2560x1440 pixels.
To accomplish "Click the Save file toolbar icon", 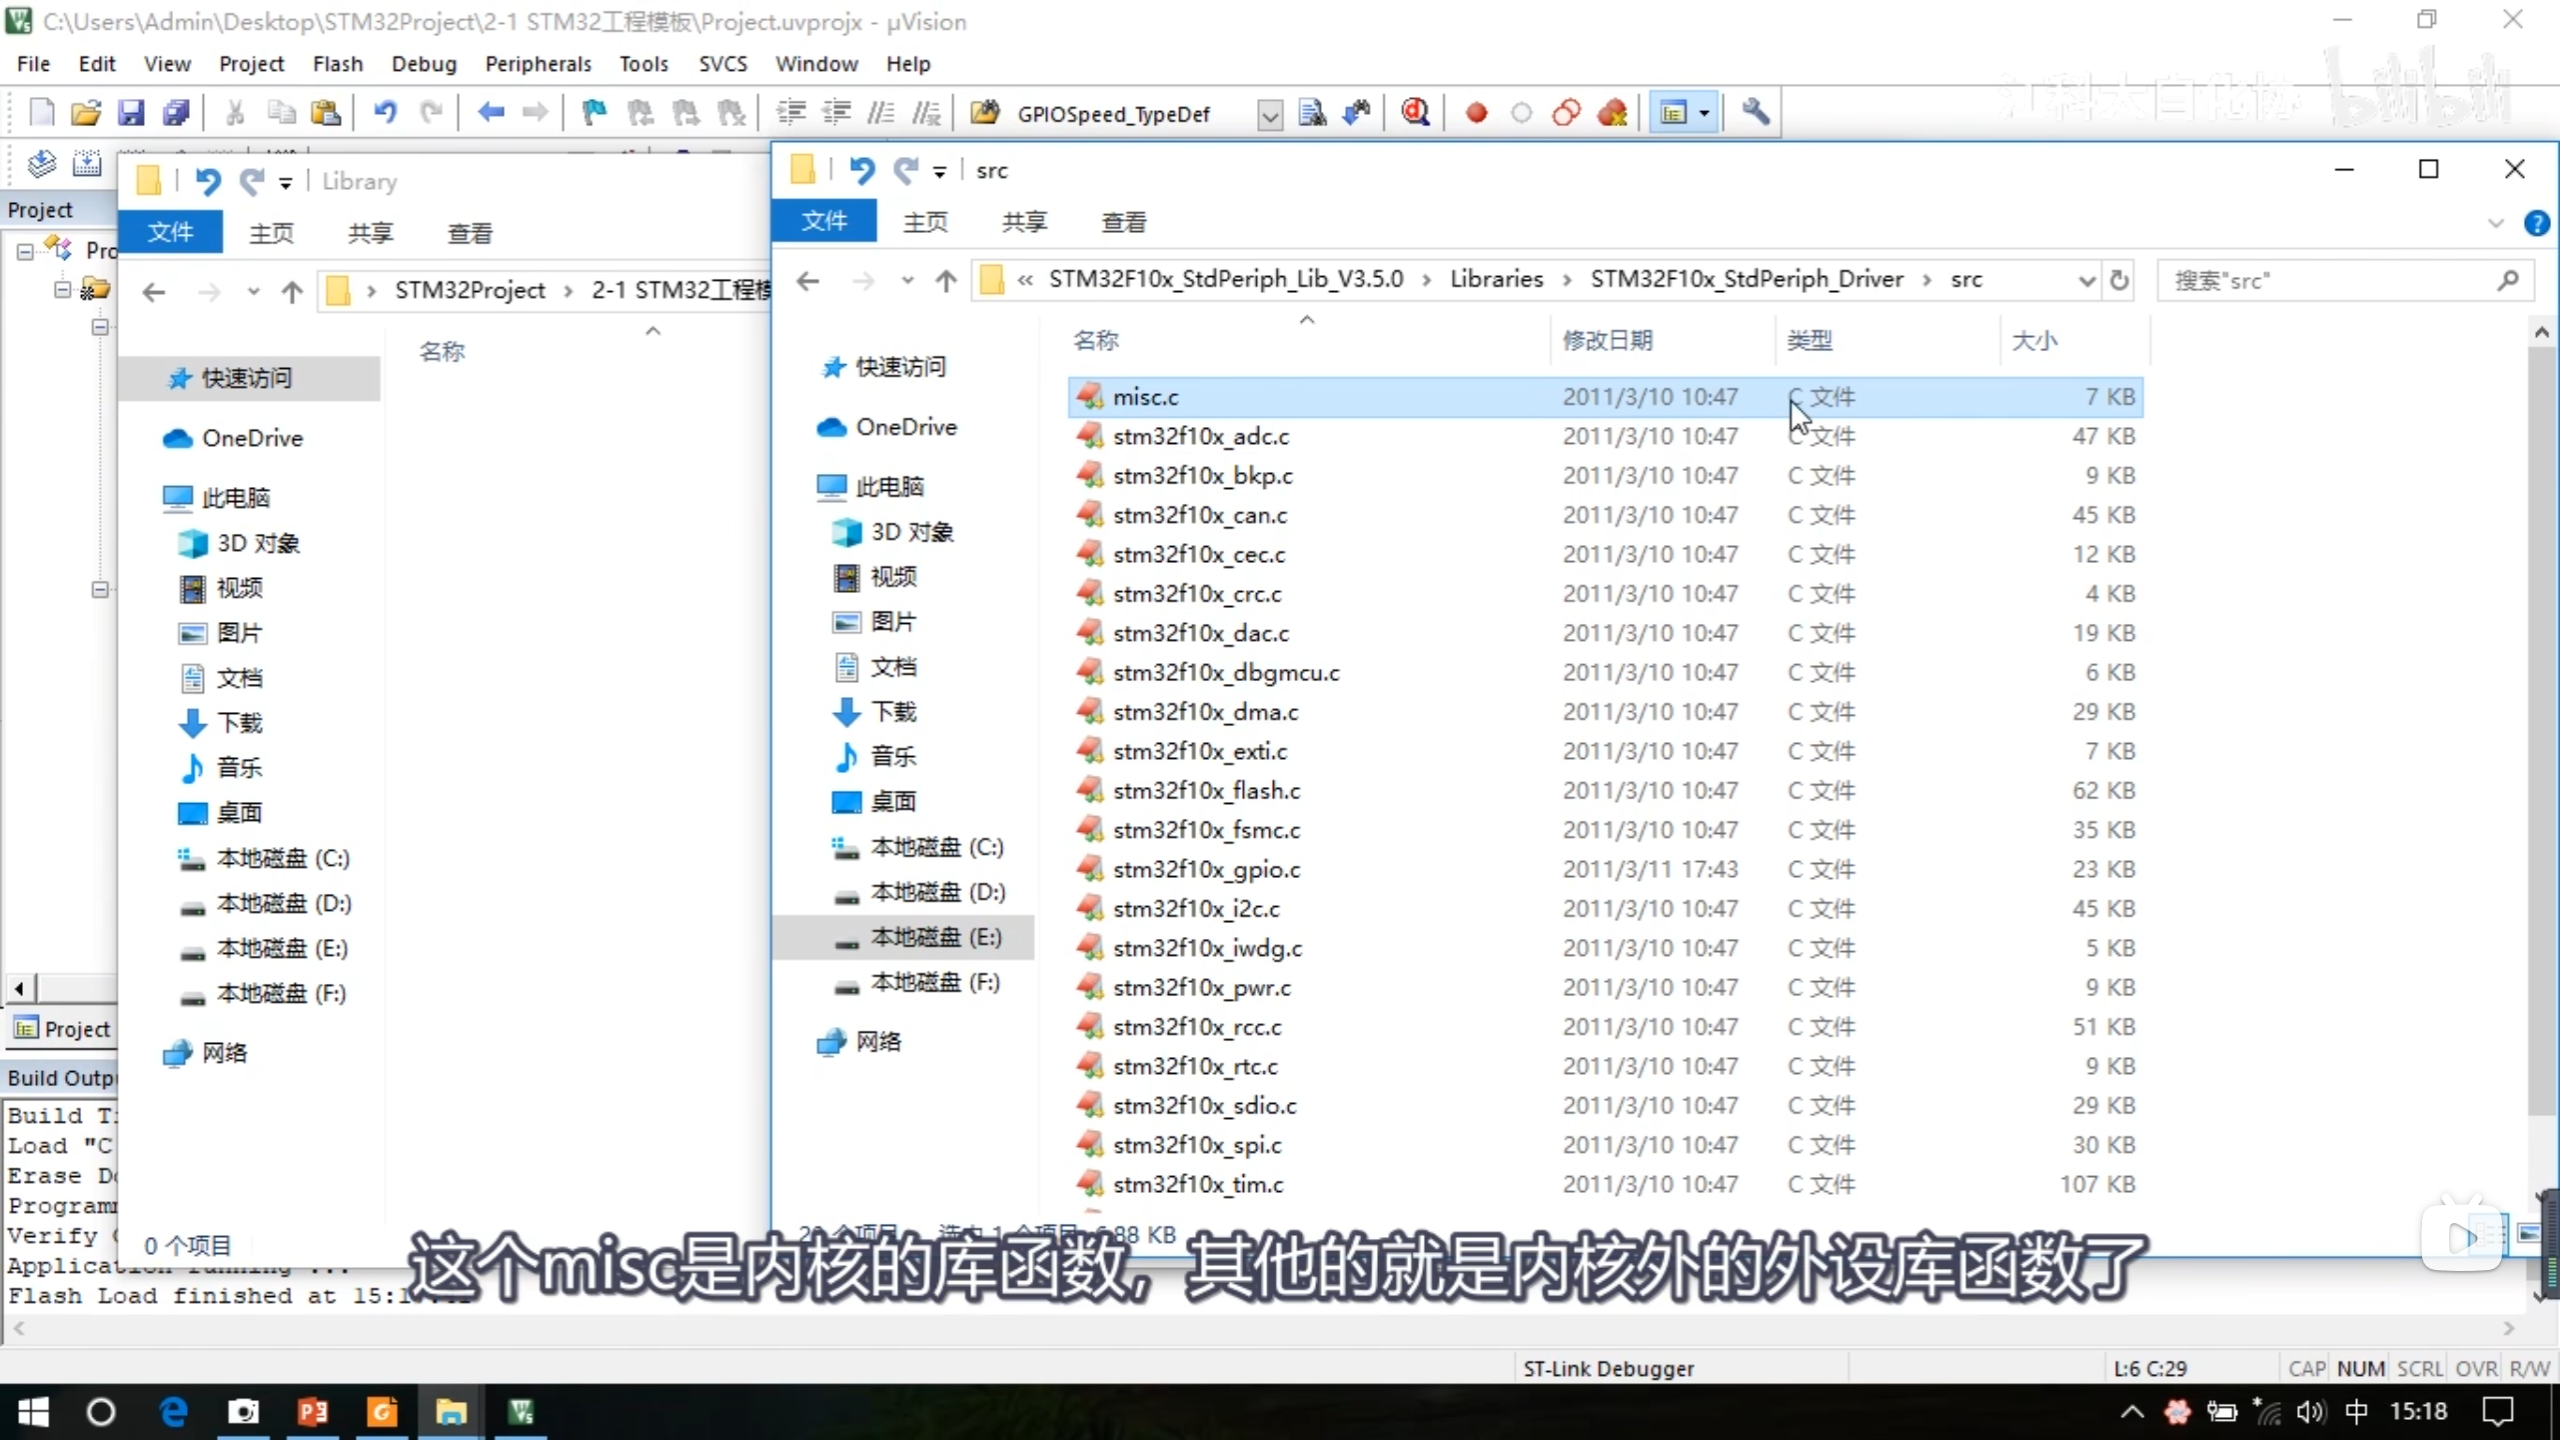I will coord(131,113).
